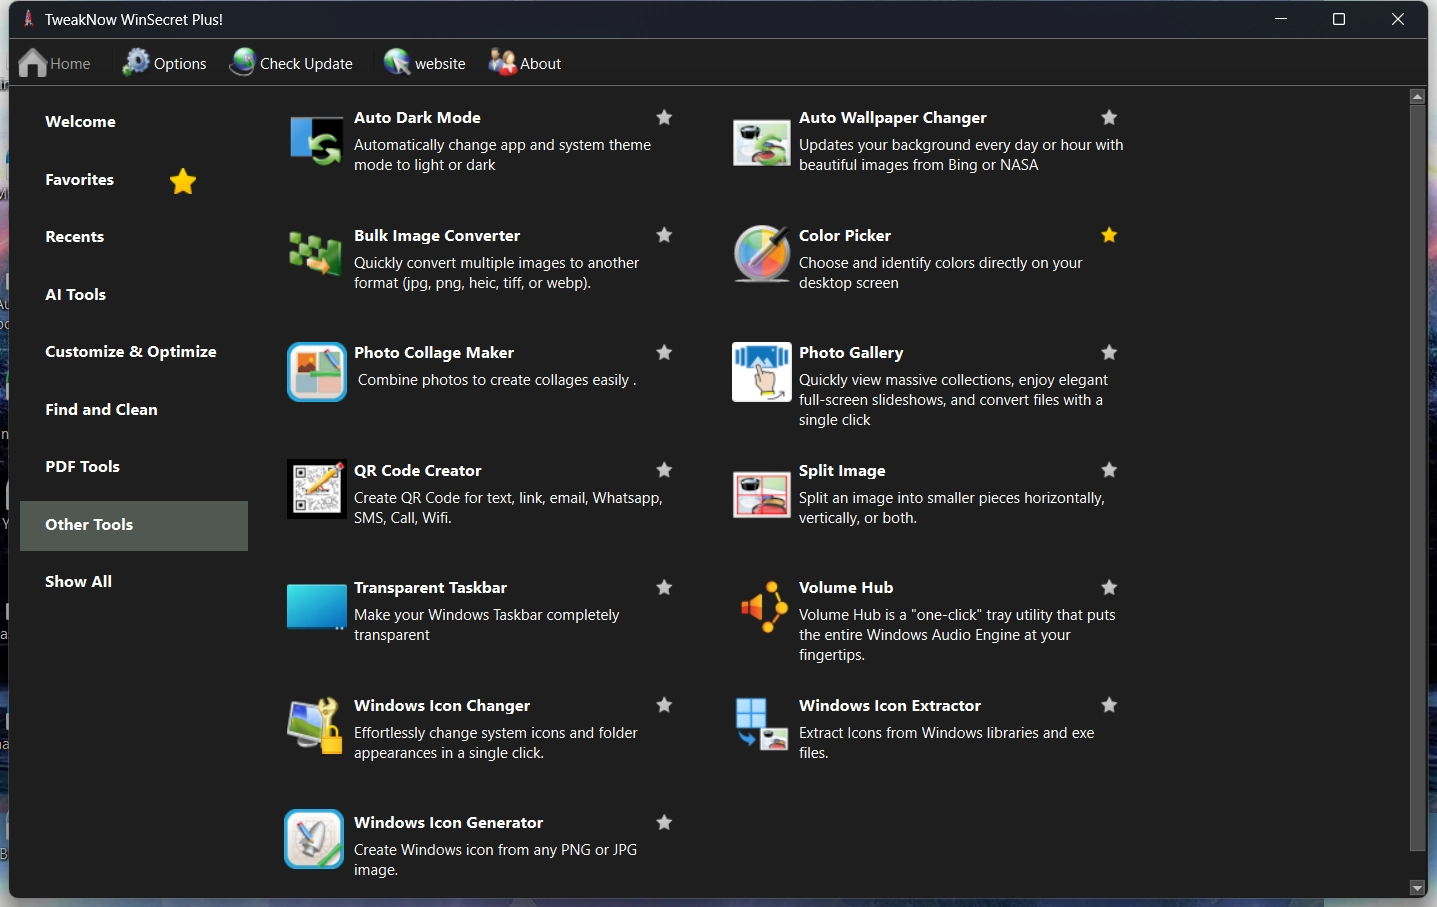The height and width of the screenshot is (907, 1437).
Task: Open the Auto Dark Mode title link
Action: 417,118
